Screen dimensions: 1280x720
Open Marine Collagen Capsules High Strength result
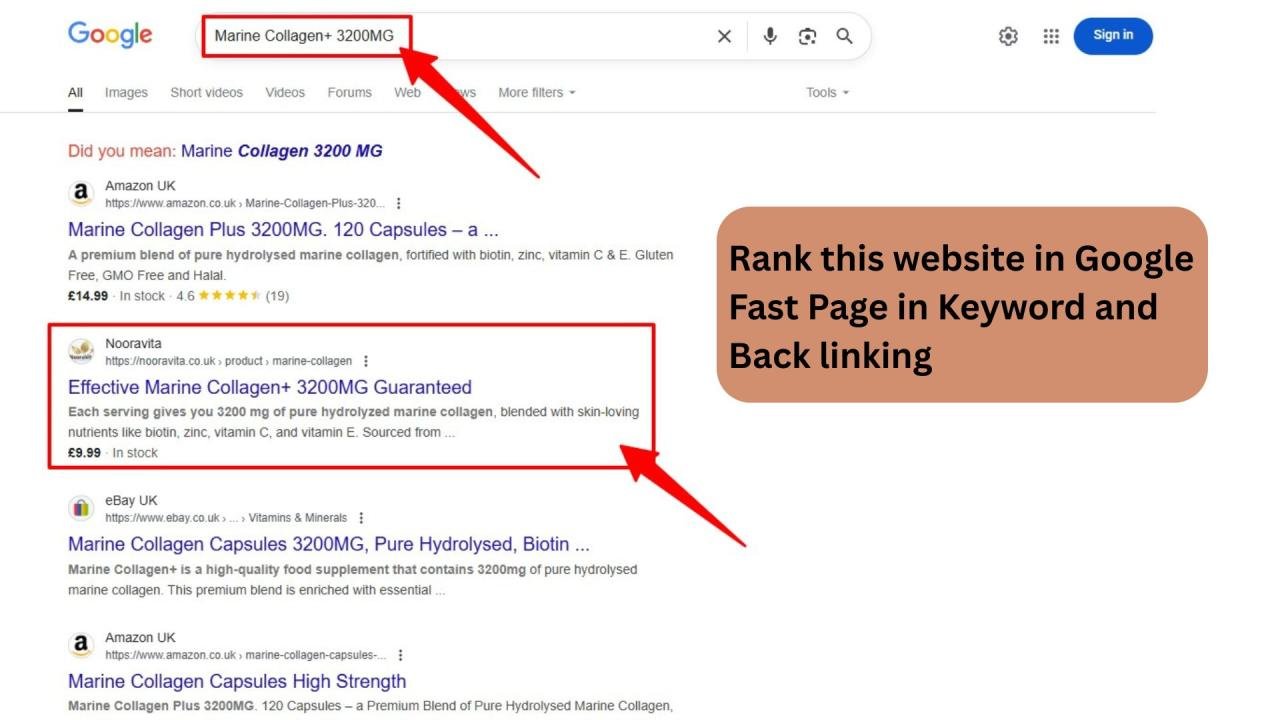pyautogui.click(x=237, y=682)
